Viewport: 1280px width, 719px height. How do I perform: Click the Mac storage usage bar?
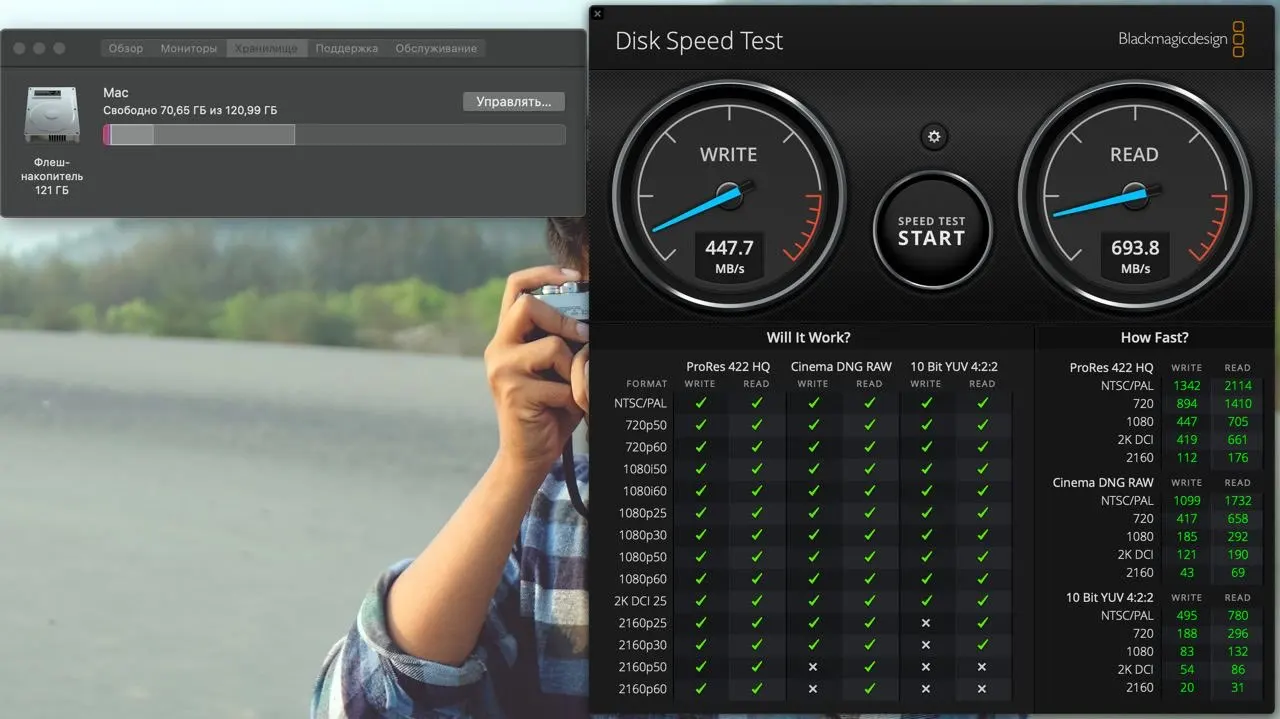pos(334,135)
